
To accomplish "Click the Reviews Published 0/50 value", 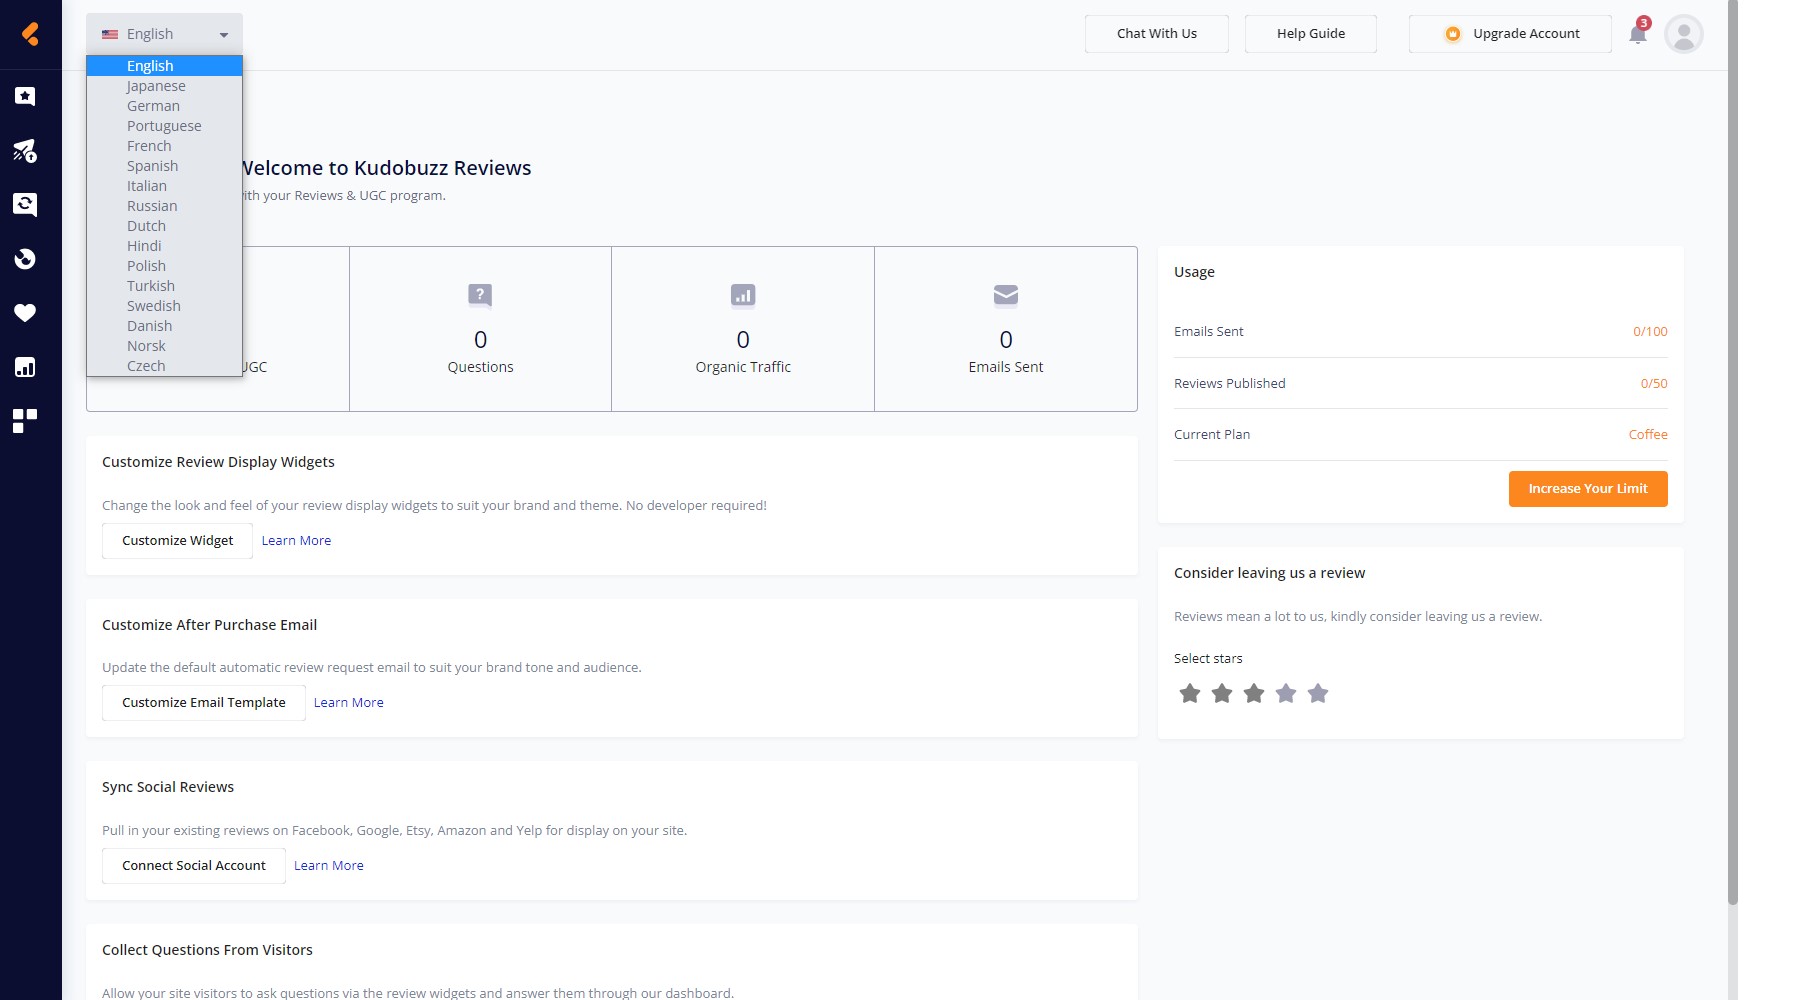I will [1654, 384].
